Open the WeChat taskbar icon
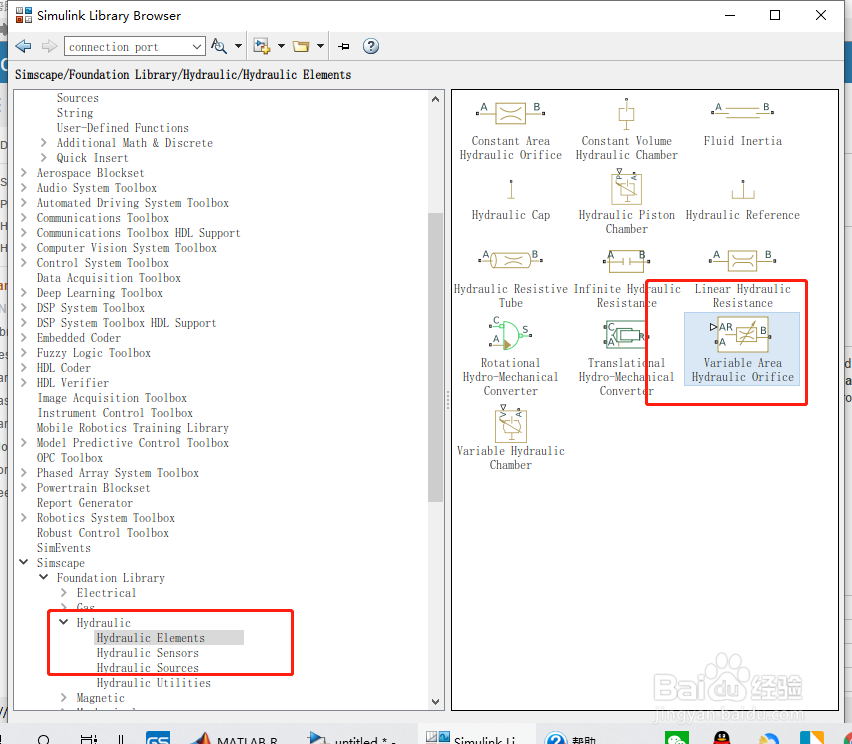Screen dimensions: 852x744 (676, 737)
